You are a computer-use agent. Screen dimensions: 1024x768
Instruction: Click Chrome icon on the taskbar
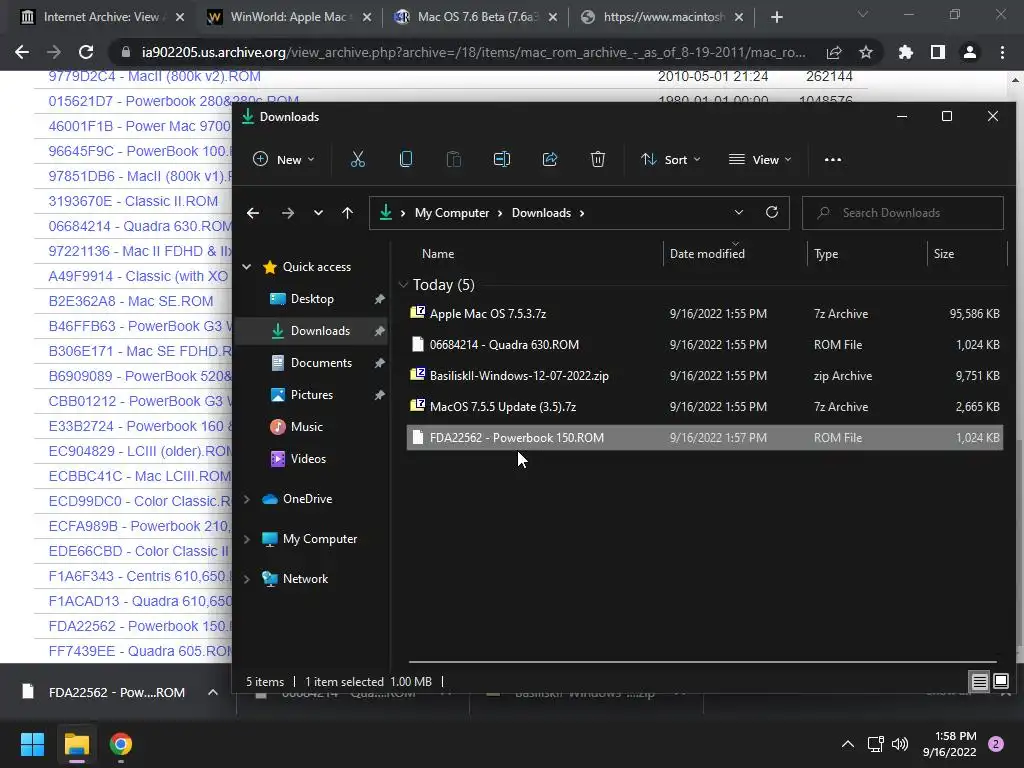click(121, 744)
